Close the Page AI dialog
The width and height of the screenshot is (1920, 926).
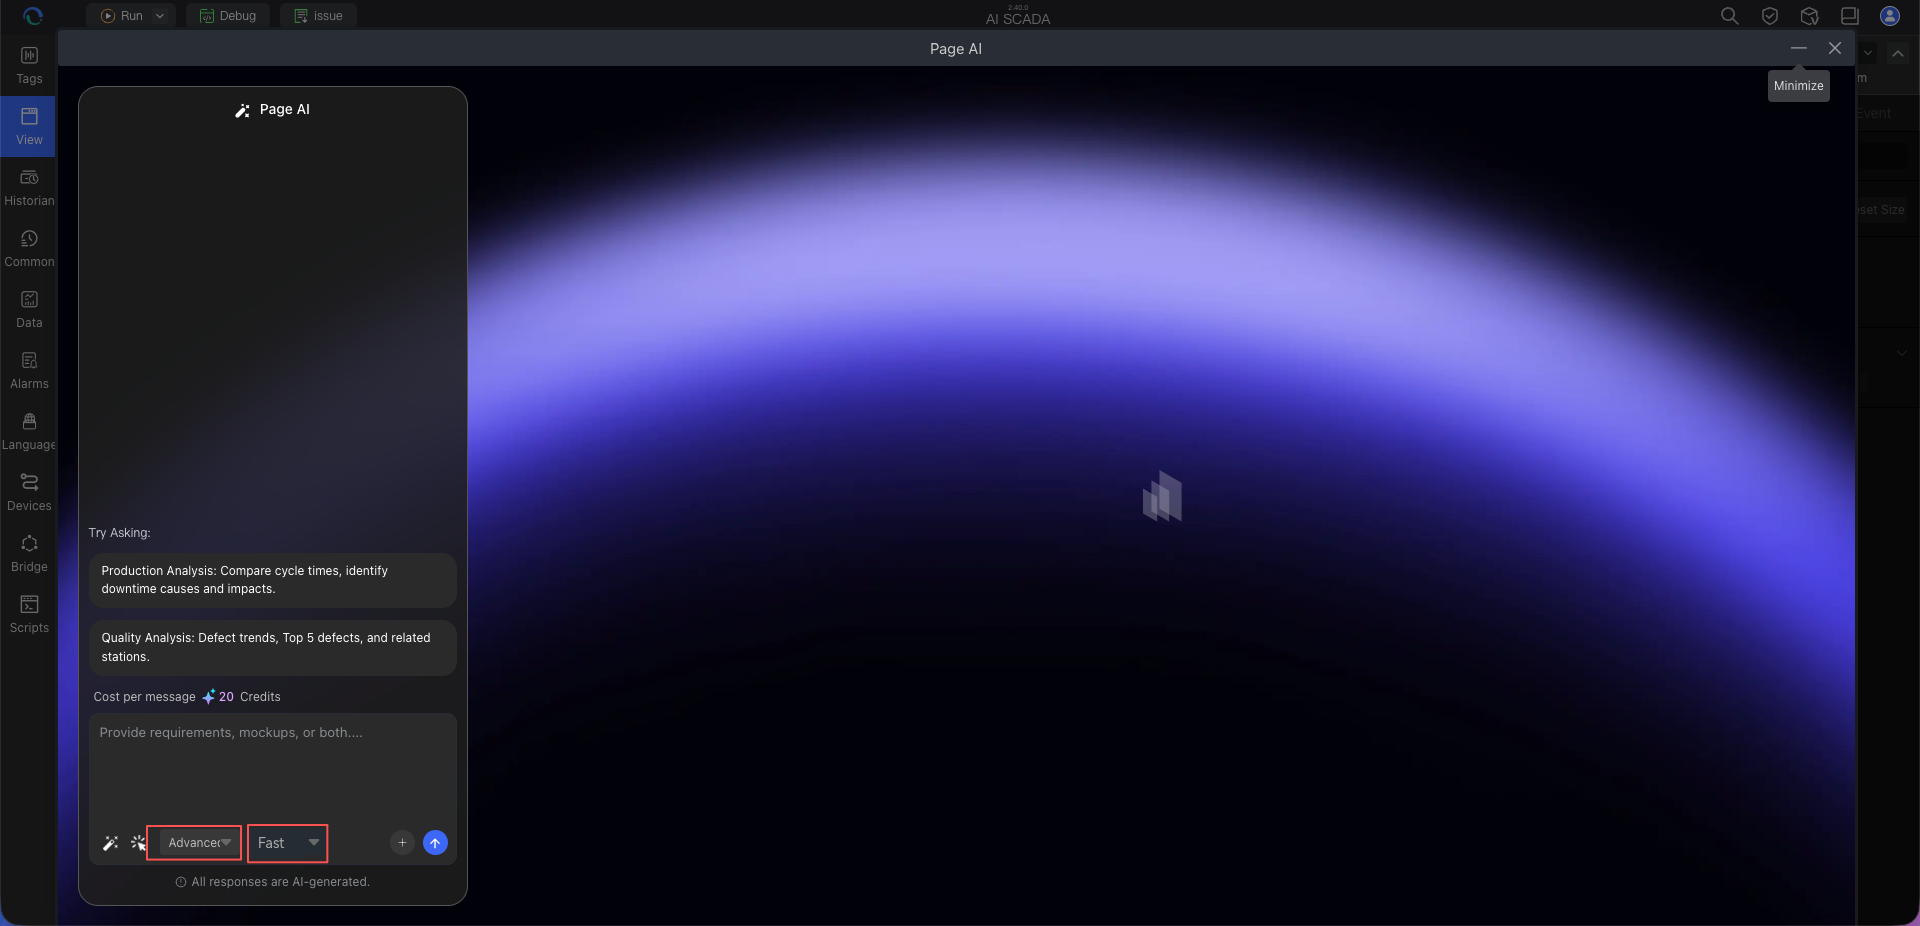coord(1835,48)
